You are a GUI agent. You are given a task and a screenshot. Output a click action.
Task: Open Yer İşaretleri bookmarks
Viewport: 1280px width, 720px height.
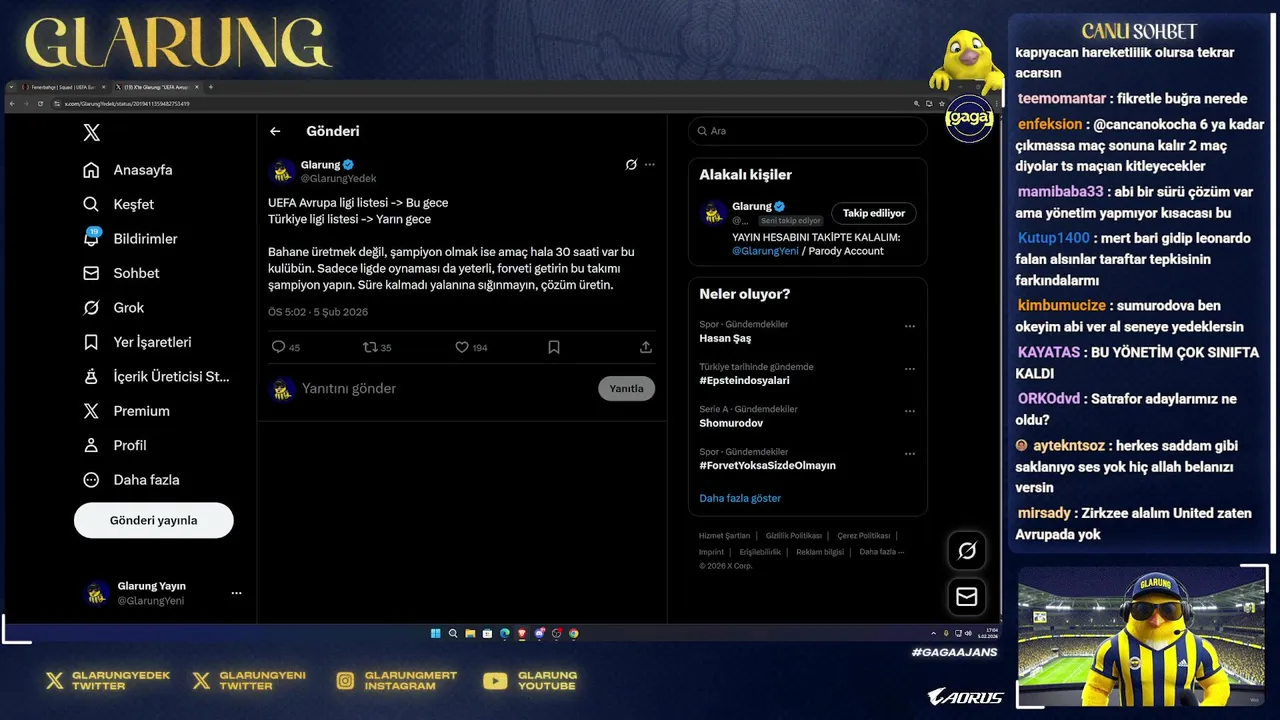point(137,342)
